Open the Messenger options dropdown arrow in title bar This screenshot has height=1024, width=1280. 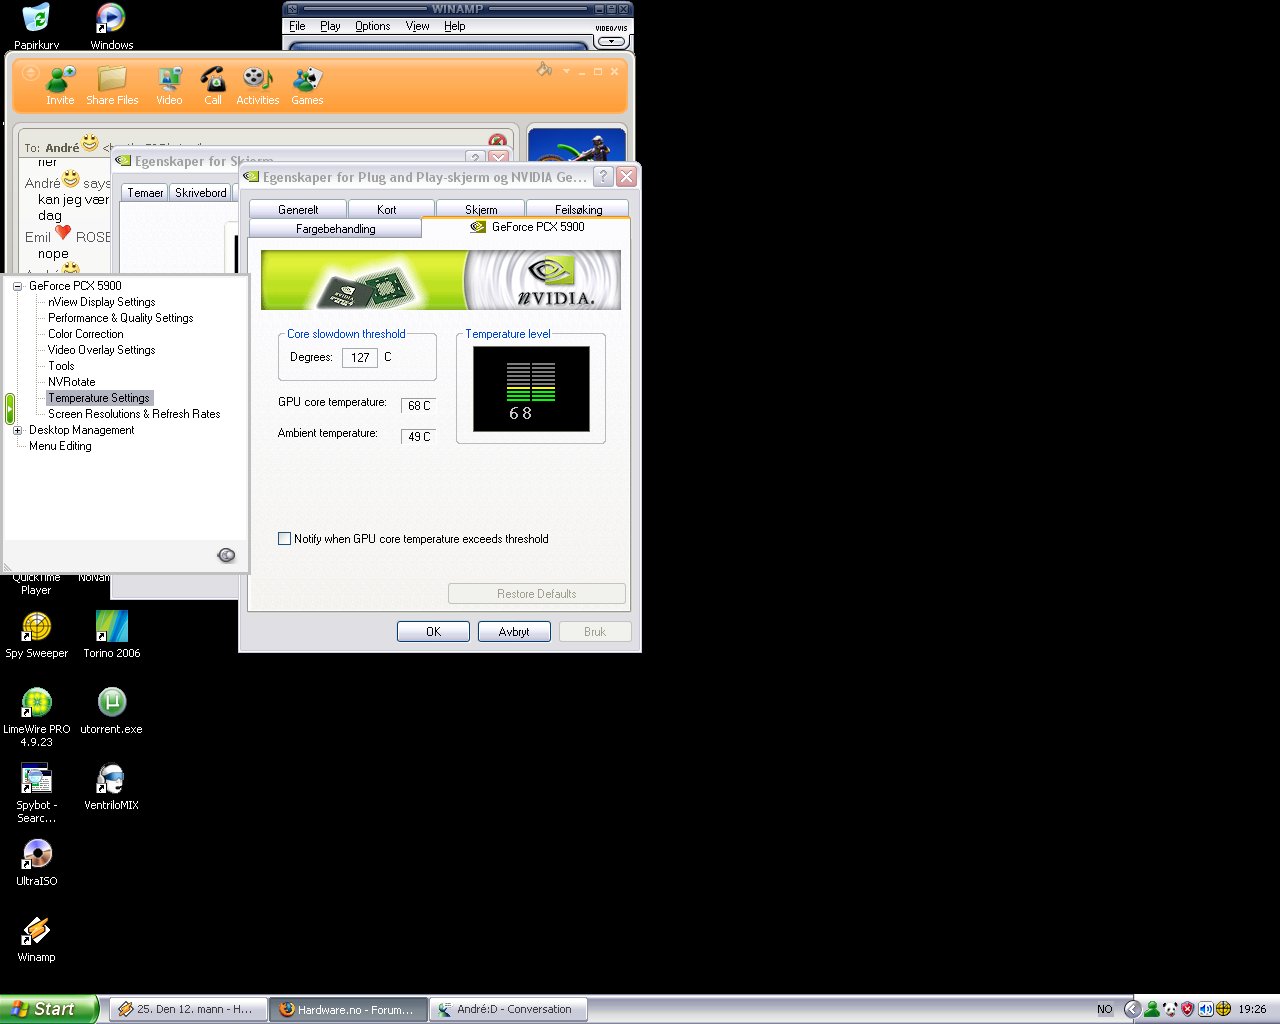[566, 71]
